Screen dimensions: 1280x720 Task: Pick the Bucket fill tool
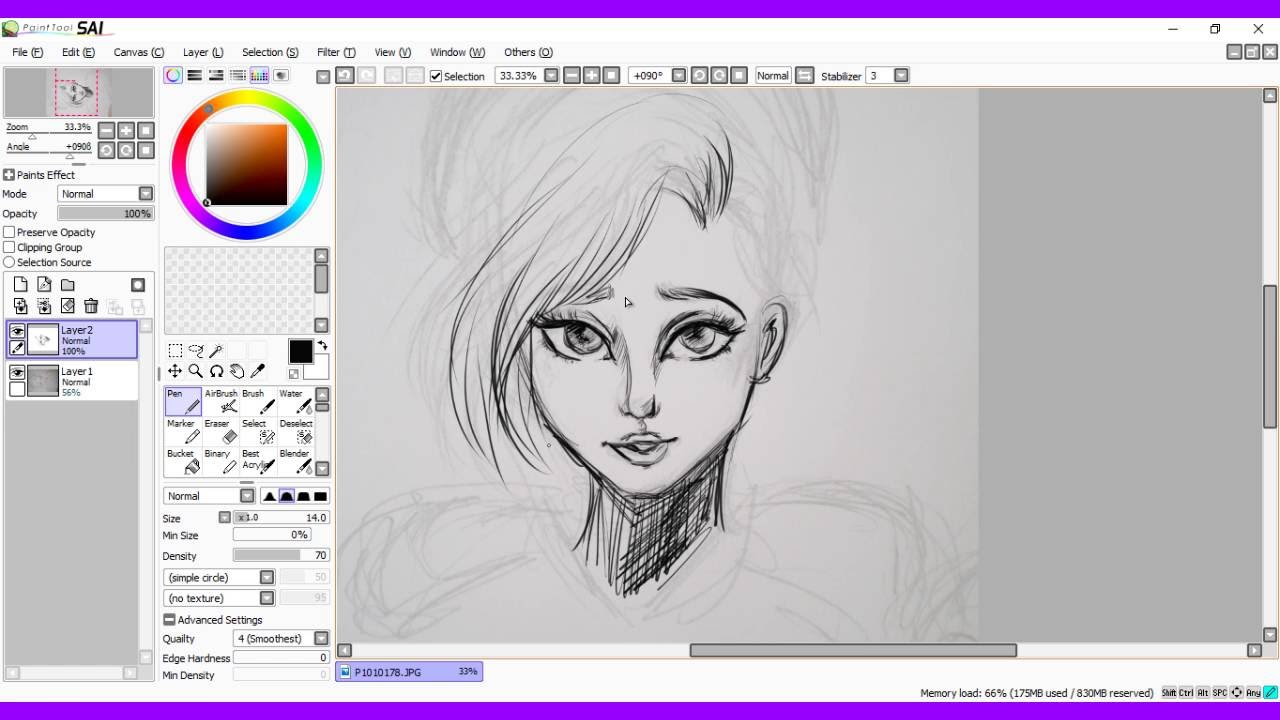tap(182, 461)
